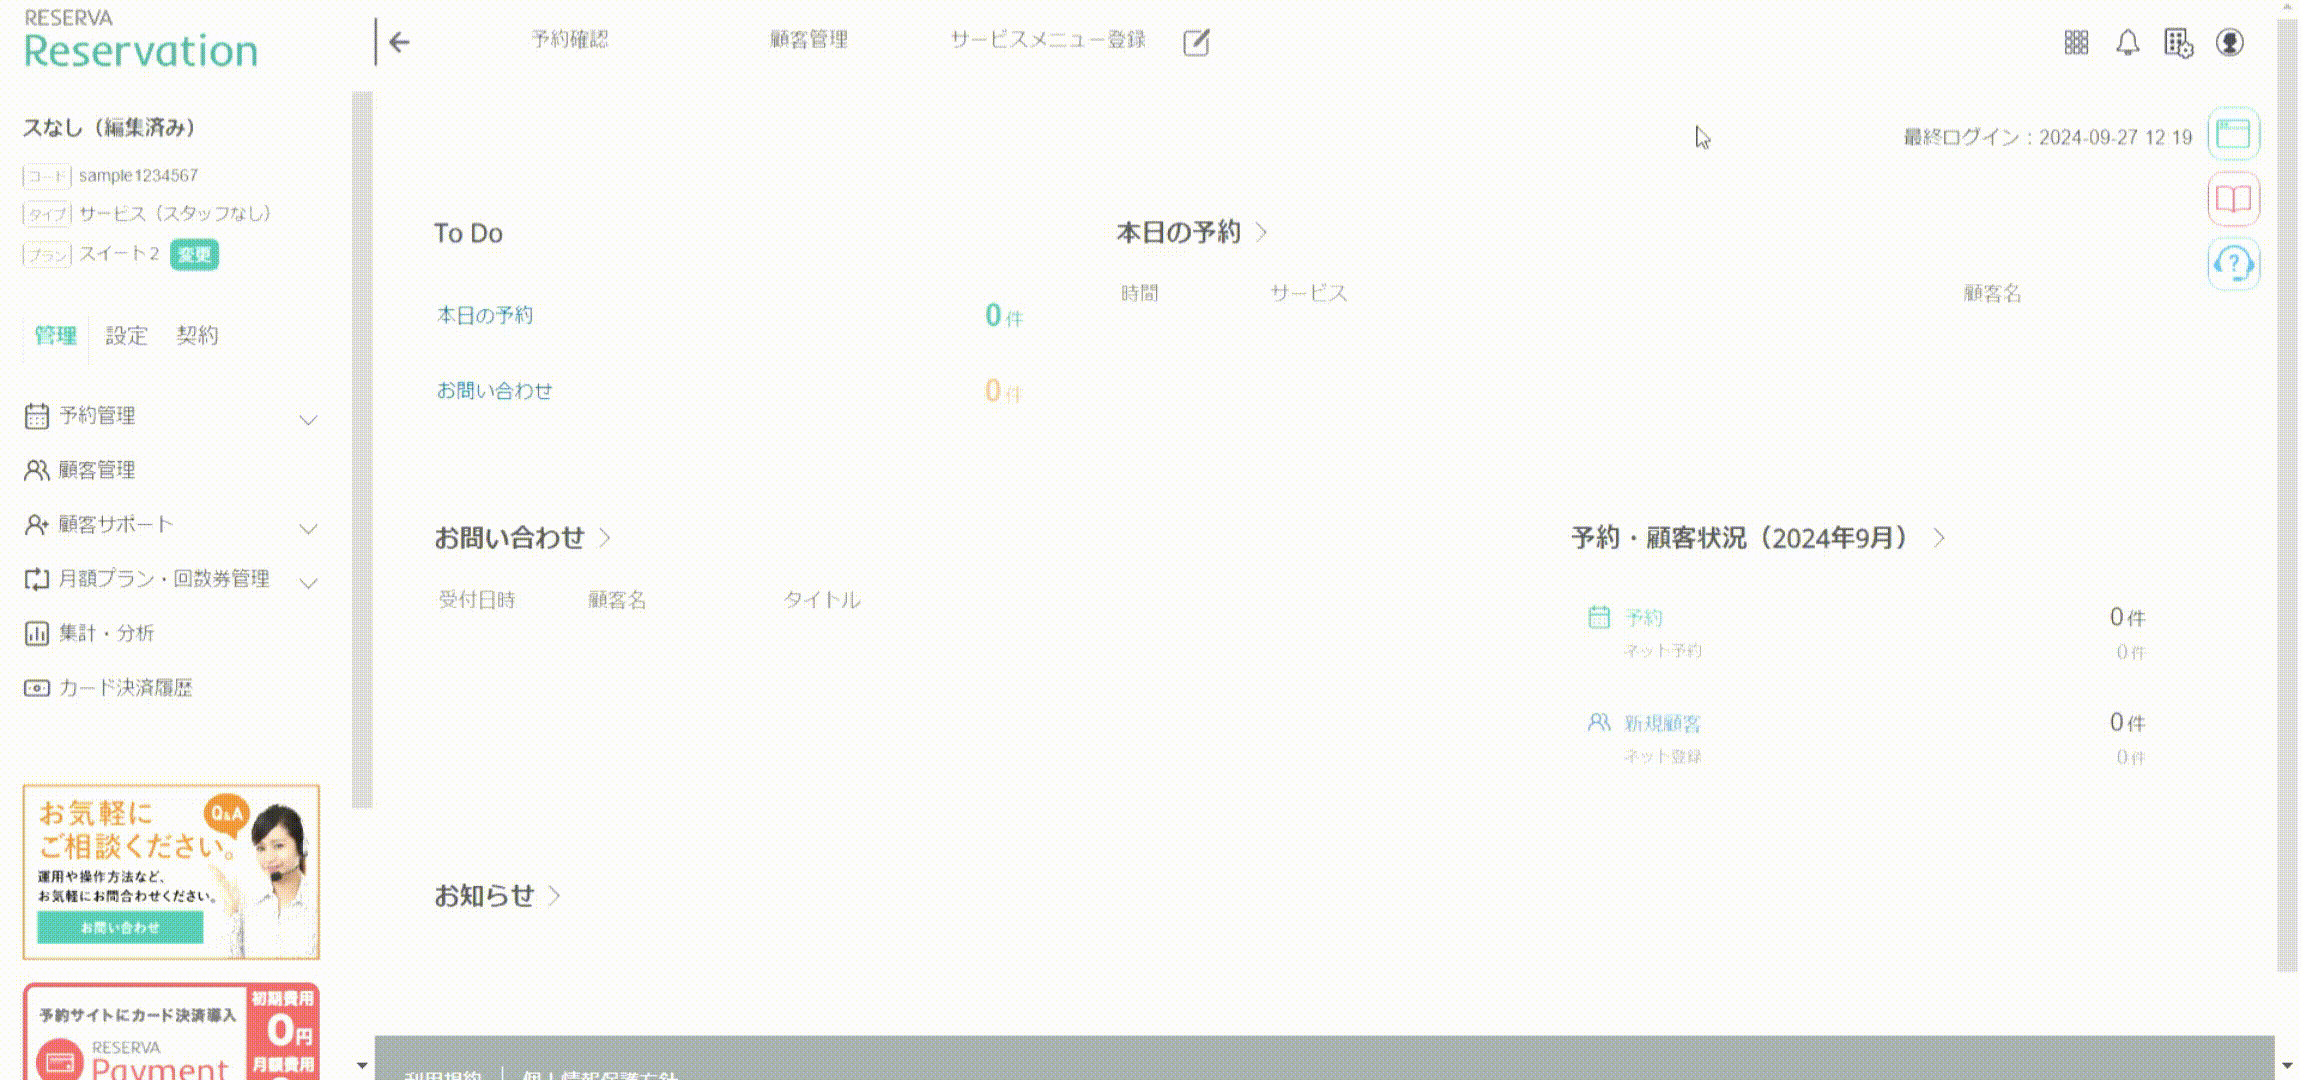Click the calendar settings header icon

2178,42
